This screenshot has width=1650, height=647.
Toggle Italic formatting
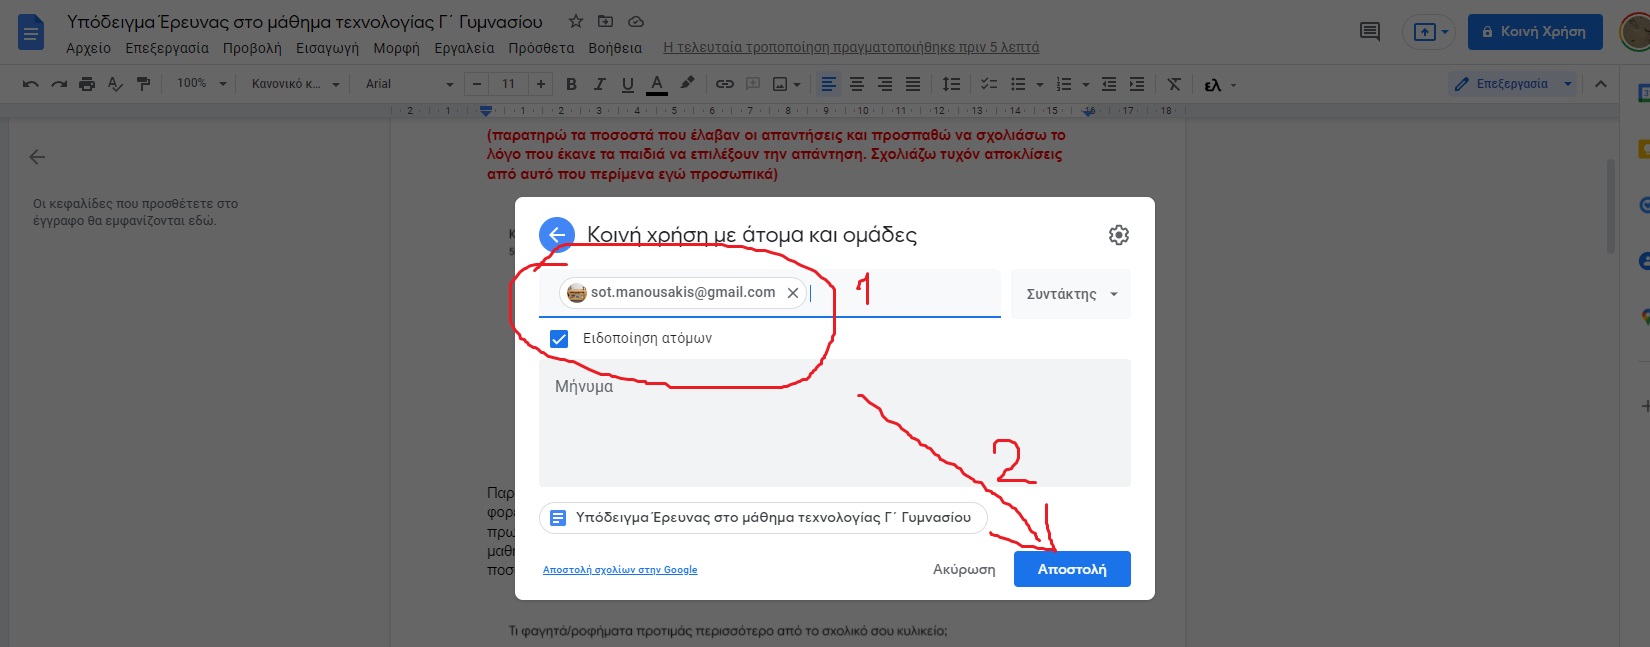point(599,84)
